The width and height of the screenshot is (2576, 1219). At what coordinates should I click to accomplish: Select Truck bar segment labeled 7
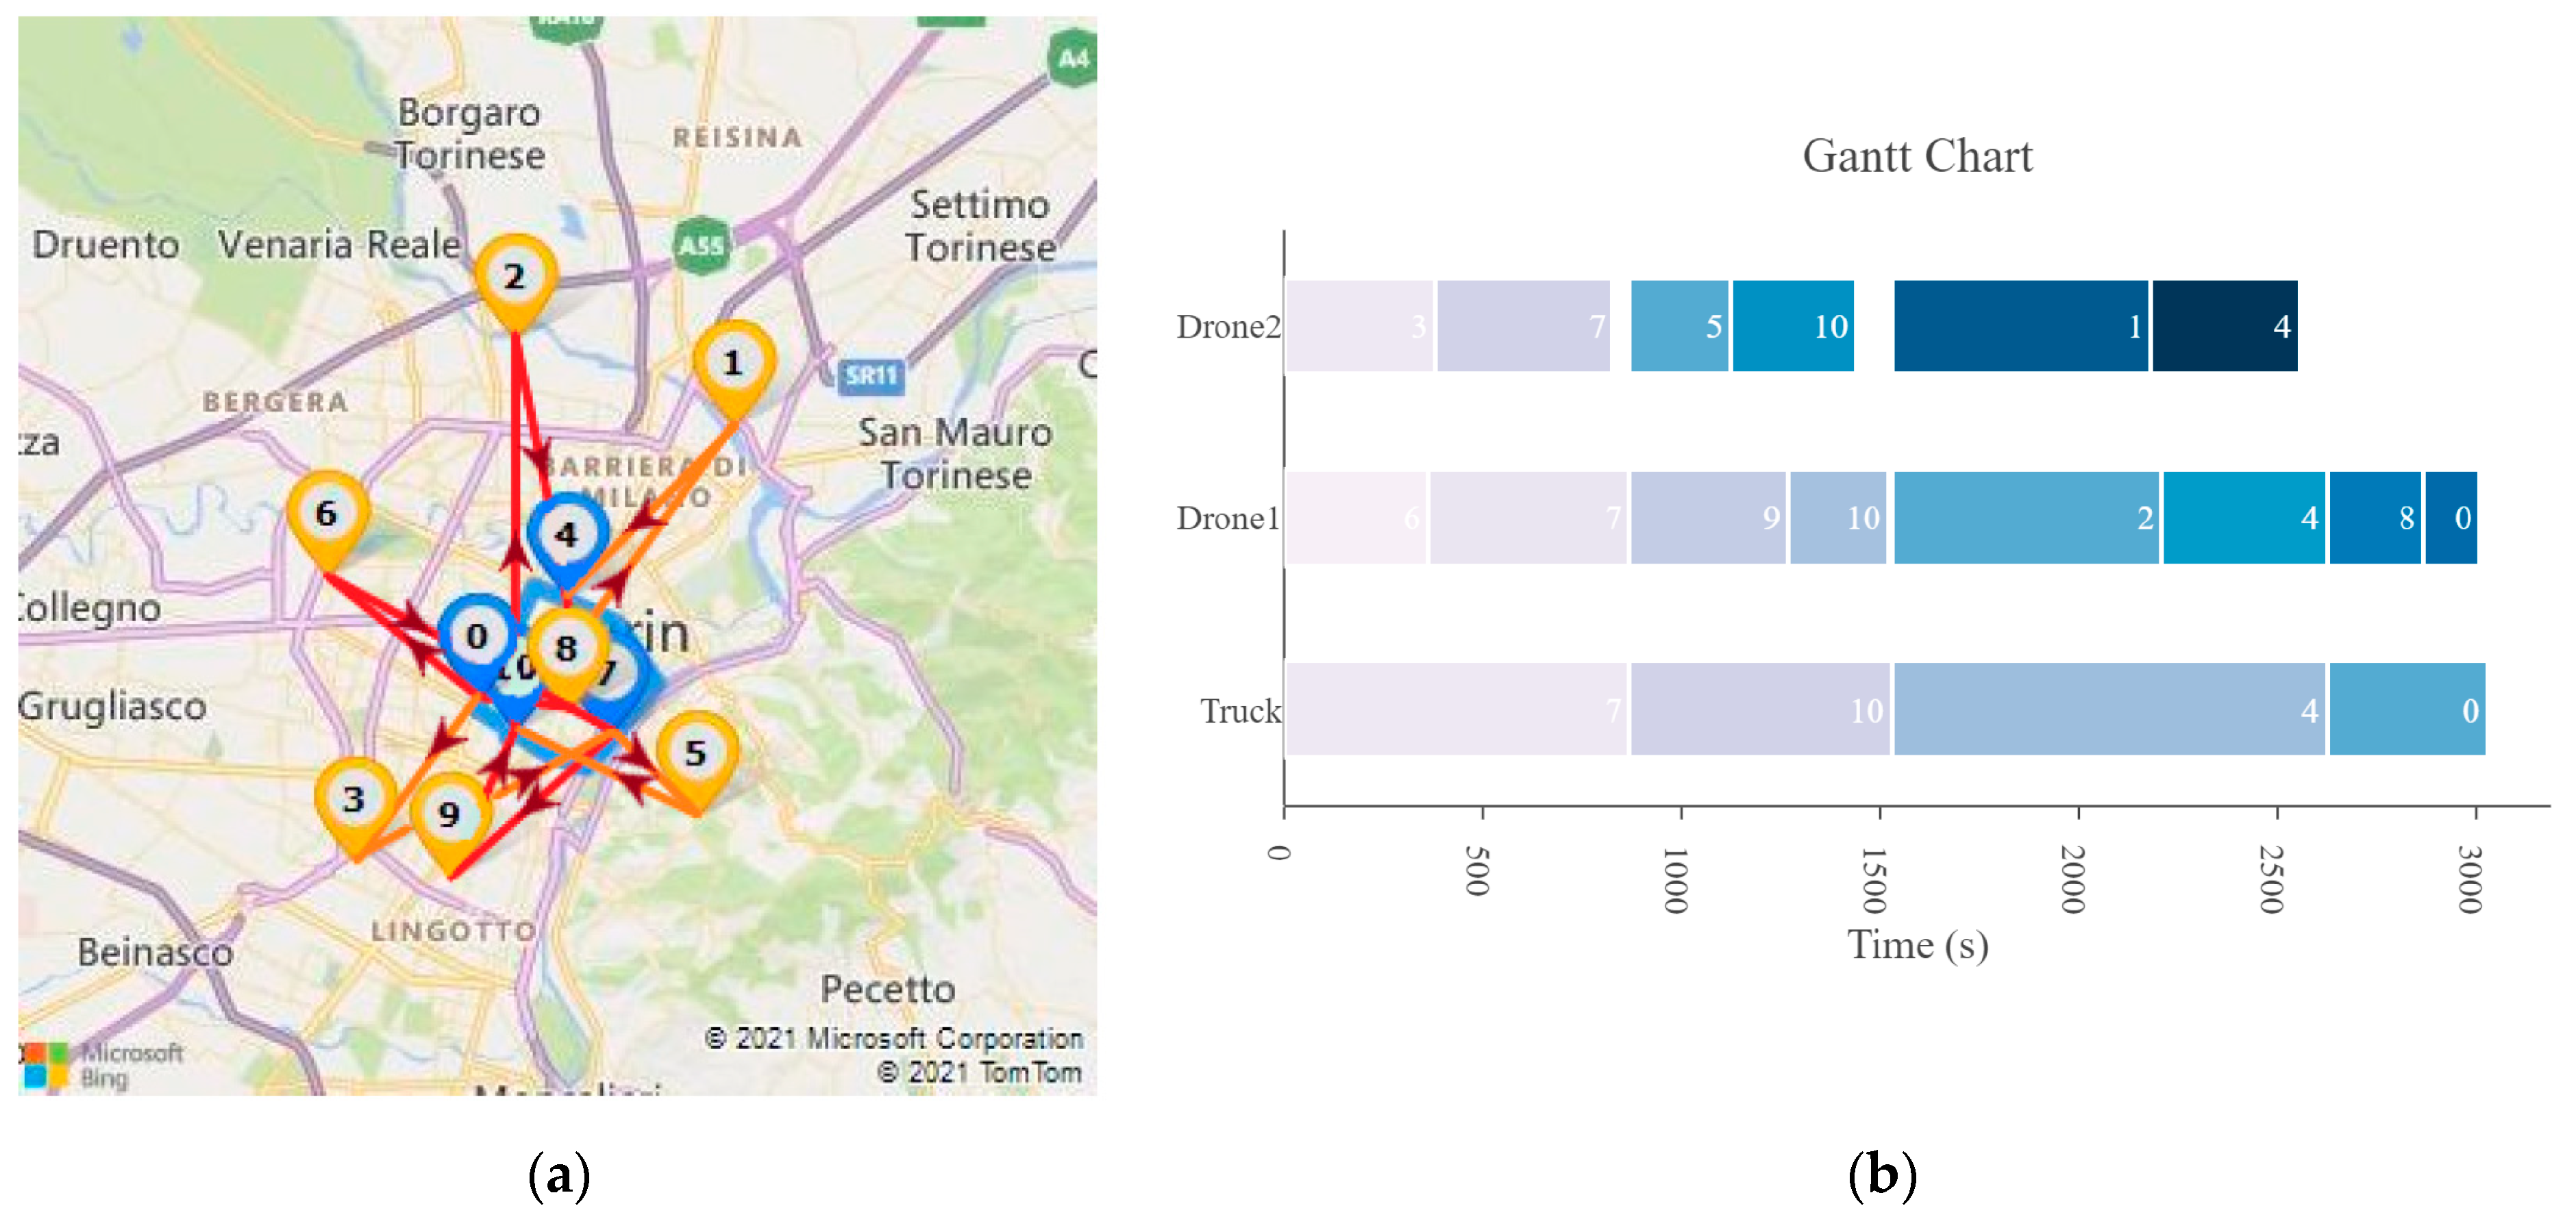1456,709
